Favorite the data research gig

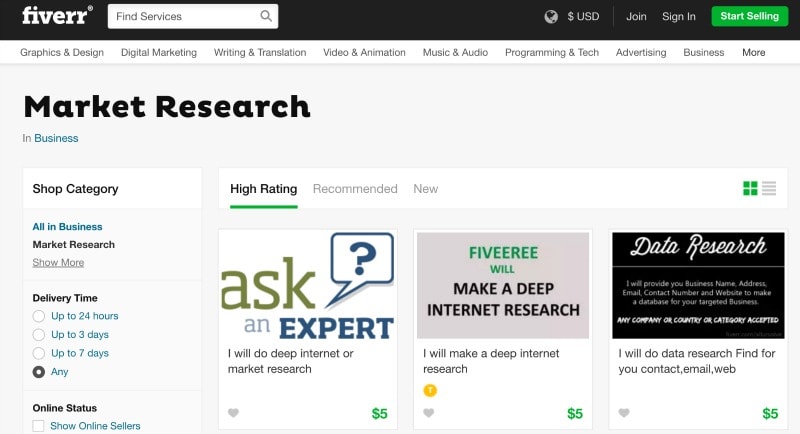624,413
